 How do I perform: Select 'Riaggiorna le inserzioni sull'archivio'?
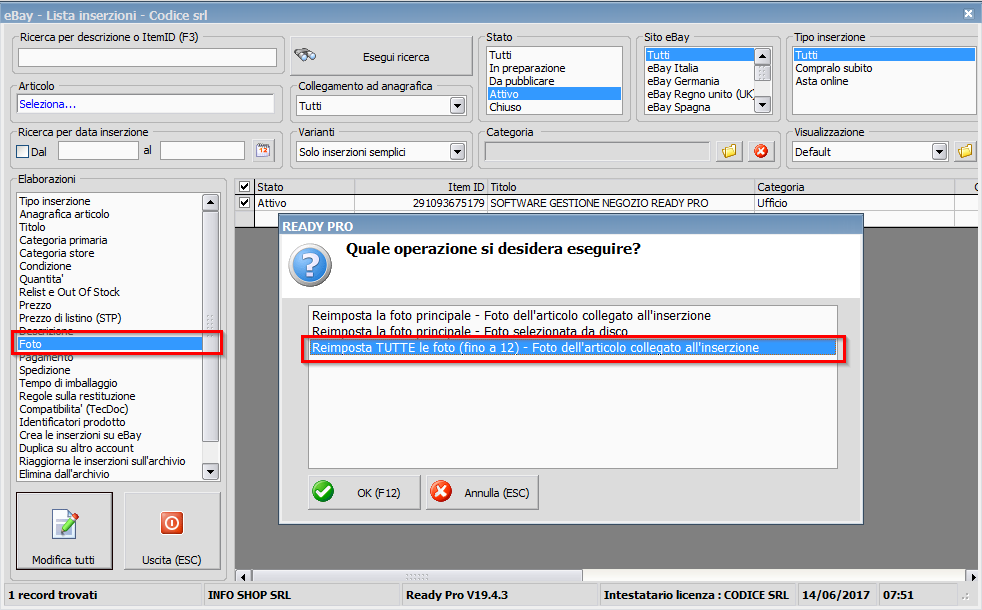pyautogui.click(x=110, y=462)
